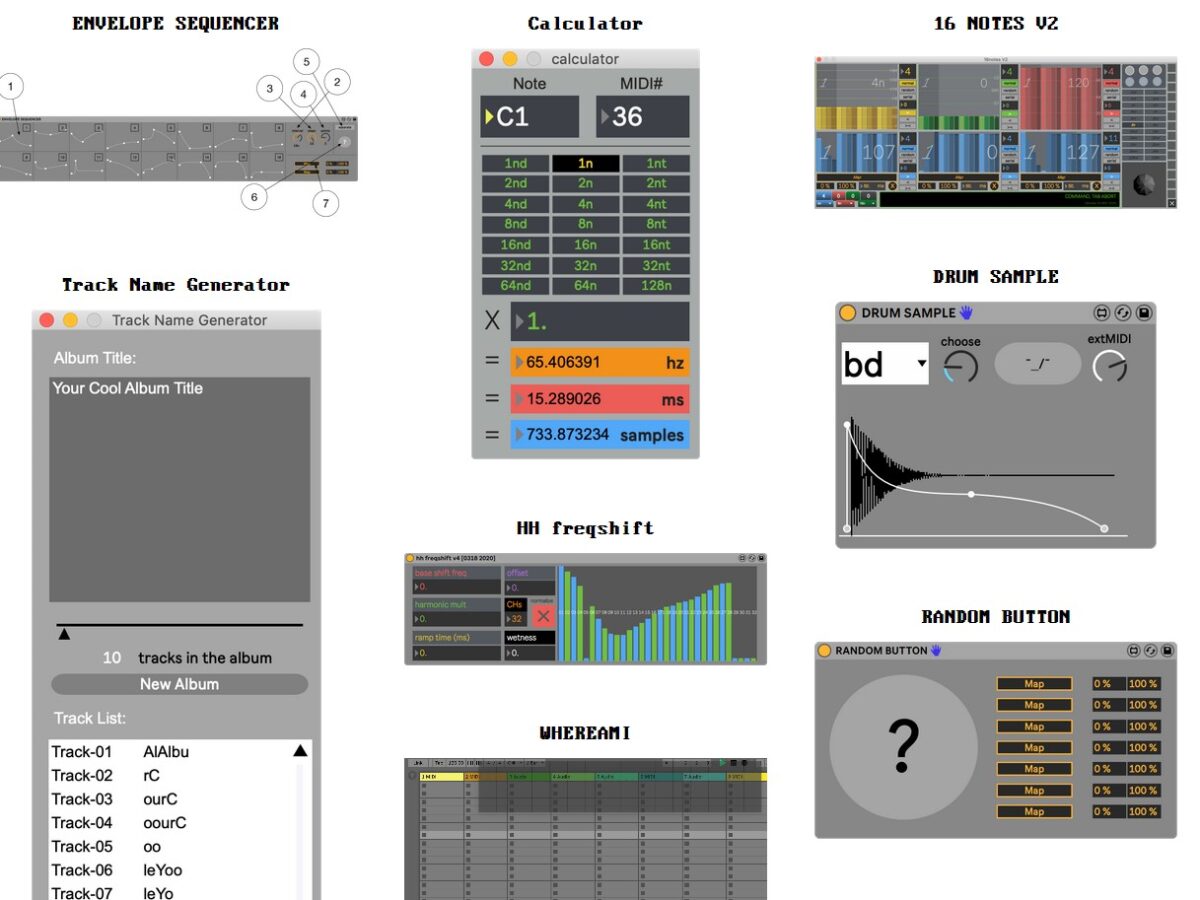Click the red 15.289026 ms result box

point(600,399)
